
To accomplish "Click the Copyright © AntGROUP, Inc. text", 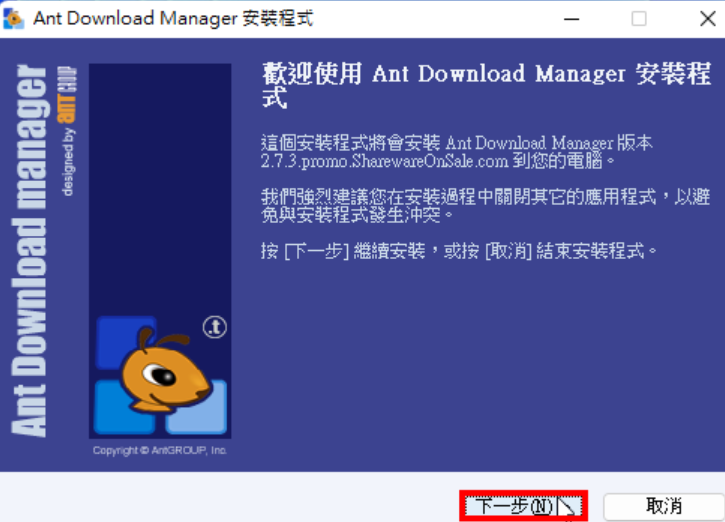I will pos(160,450).
